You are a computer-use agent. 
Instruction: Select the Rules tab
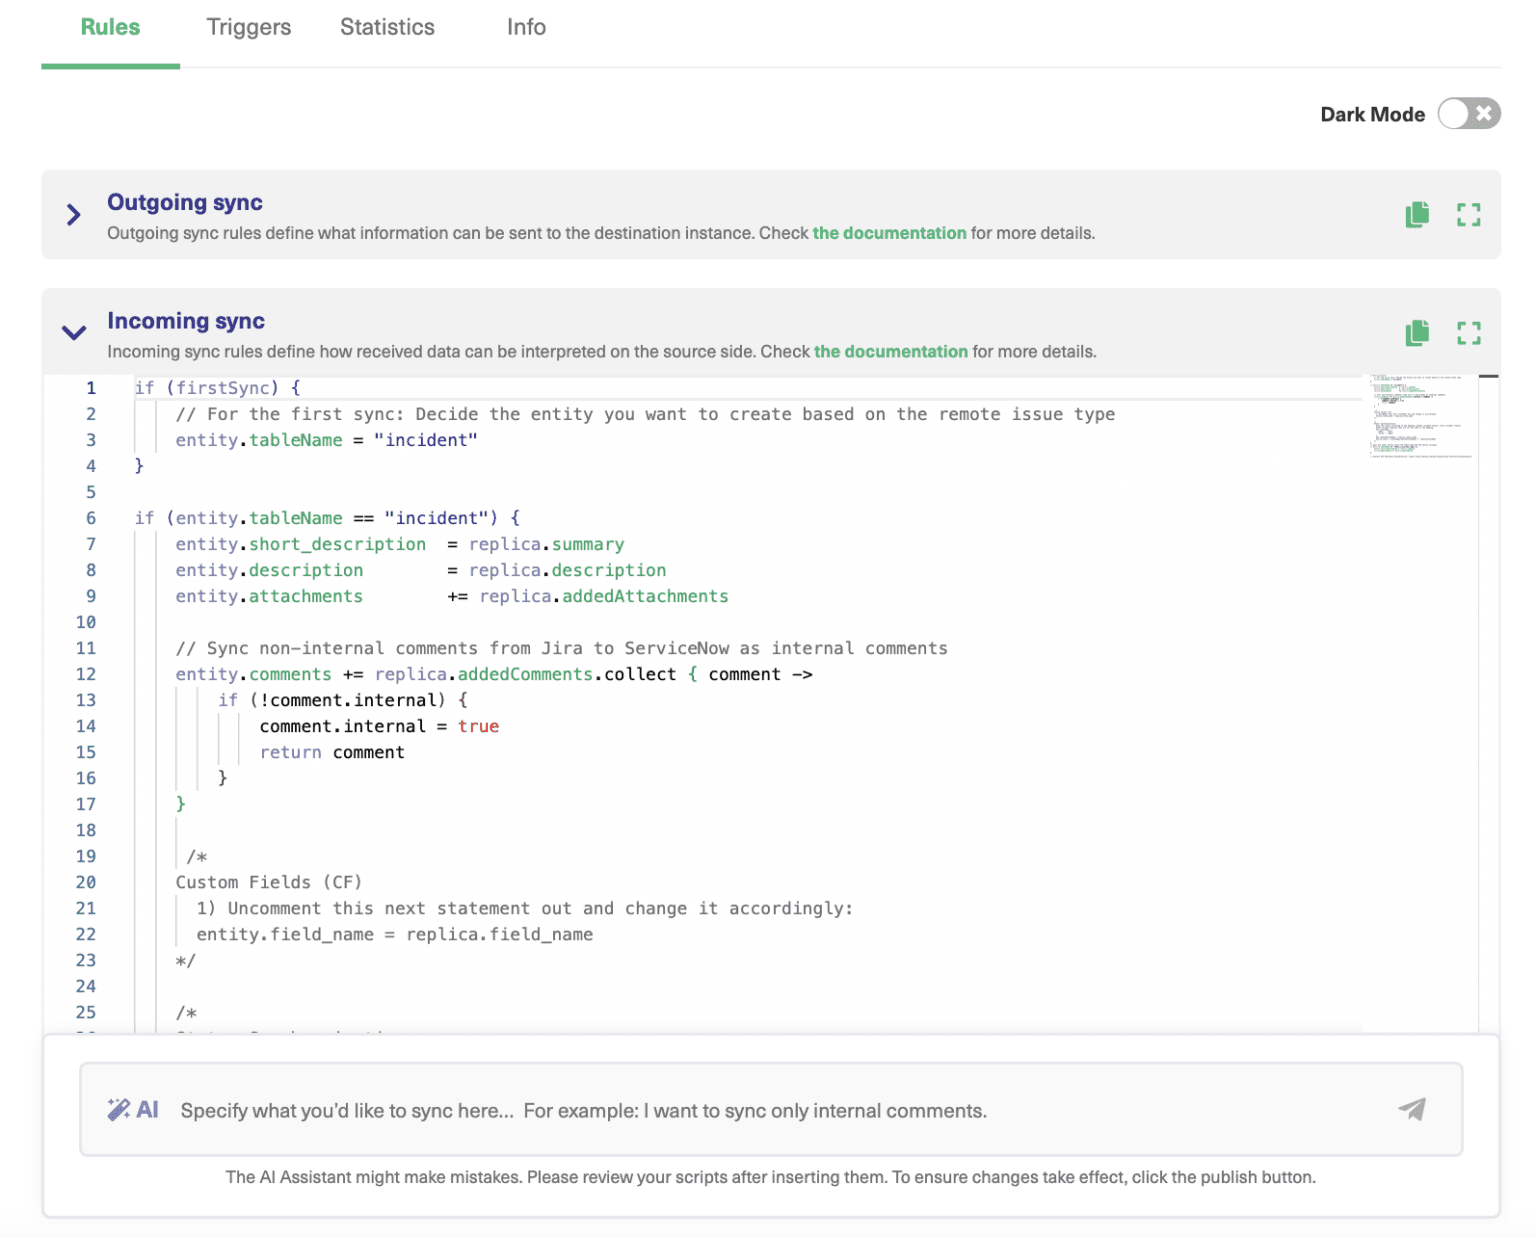coord(110,27)
